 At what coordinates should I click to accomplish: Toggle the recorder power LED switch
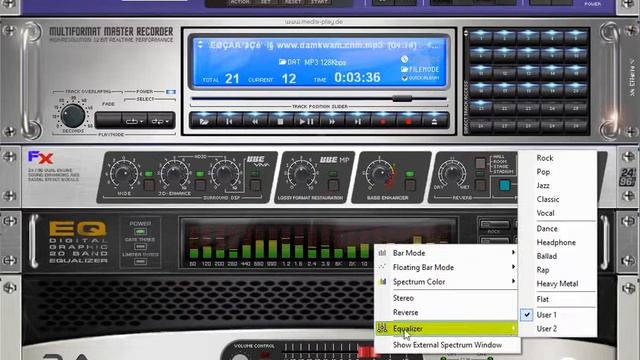(171, 92)
